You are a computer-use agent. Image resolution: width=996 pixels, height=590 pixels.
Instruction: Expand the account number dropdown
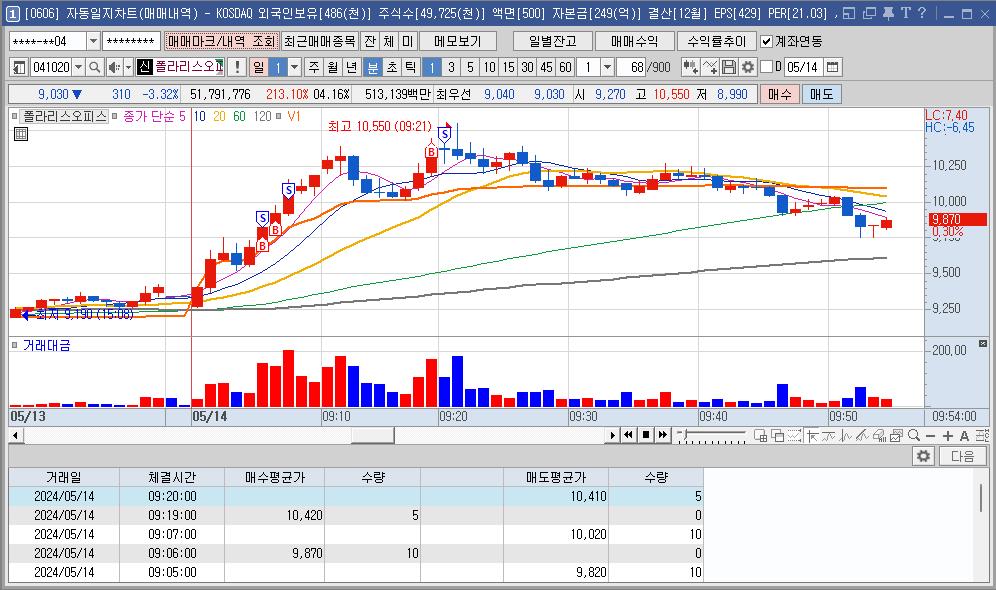[x=93, y=41]
